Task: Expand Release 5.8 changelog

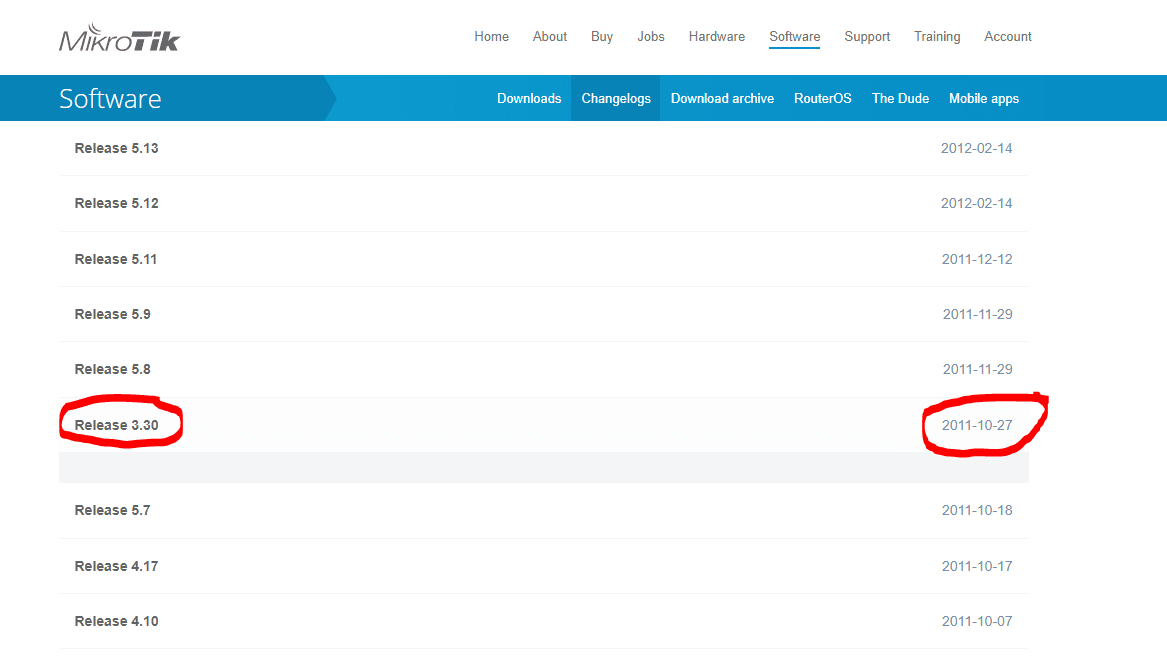Action: pyautogui.click(x=544, y=369)
